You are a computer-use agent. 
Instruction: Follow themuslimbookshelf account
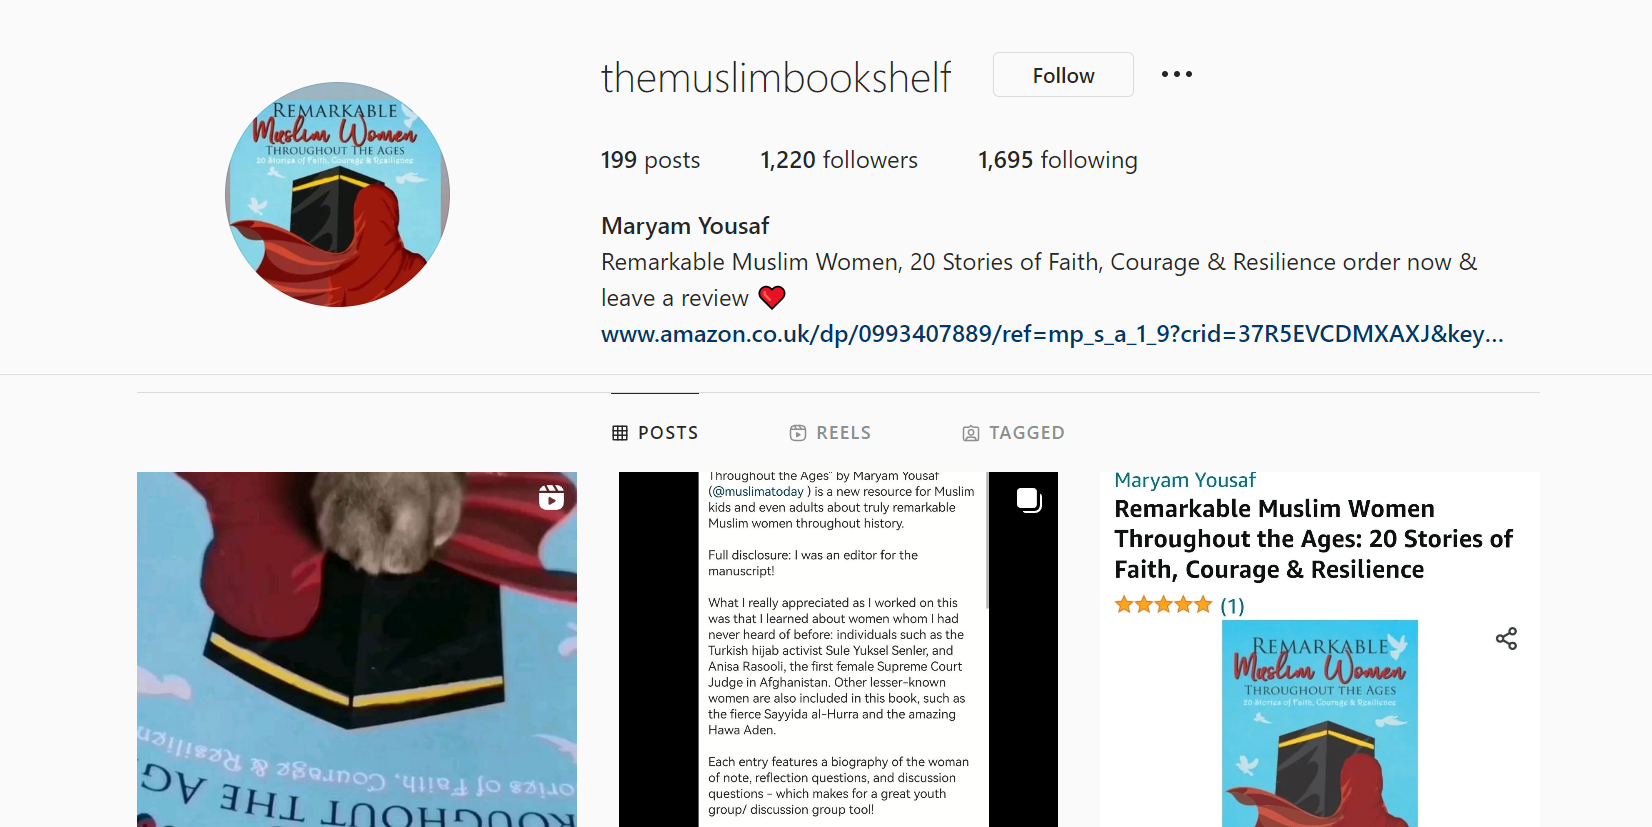click(1063, 75)
